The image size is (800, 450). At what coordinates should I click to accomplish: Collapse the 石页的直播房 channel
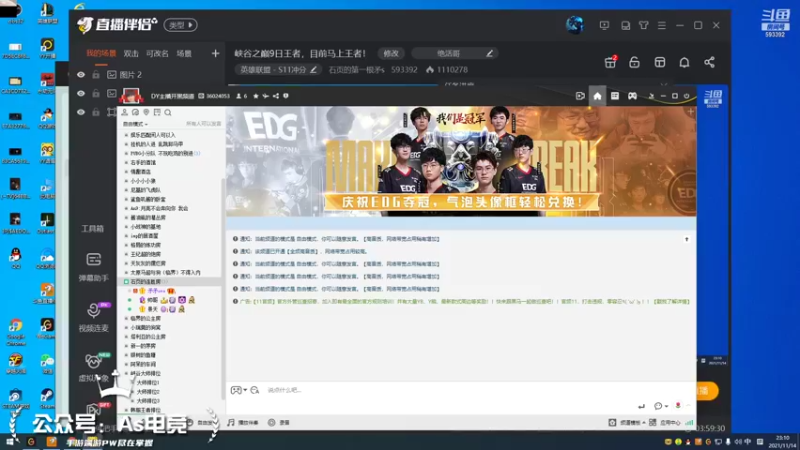click(x=127, y=282)
